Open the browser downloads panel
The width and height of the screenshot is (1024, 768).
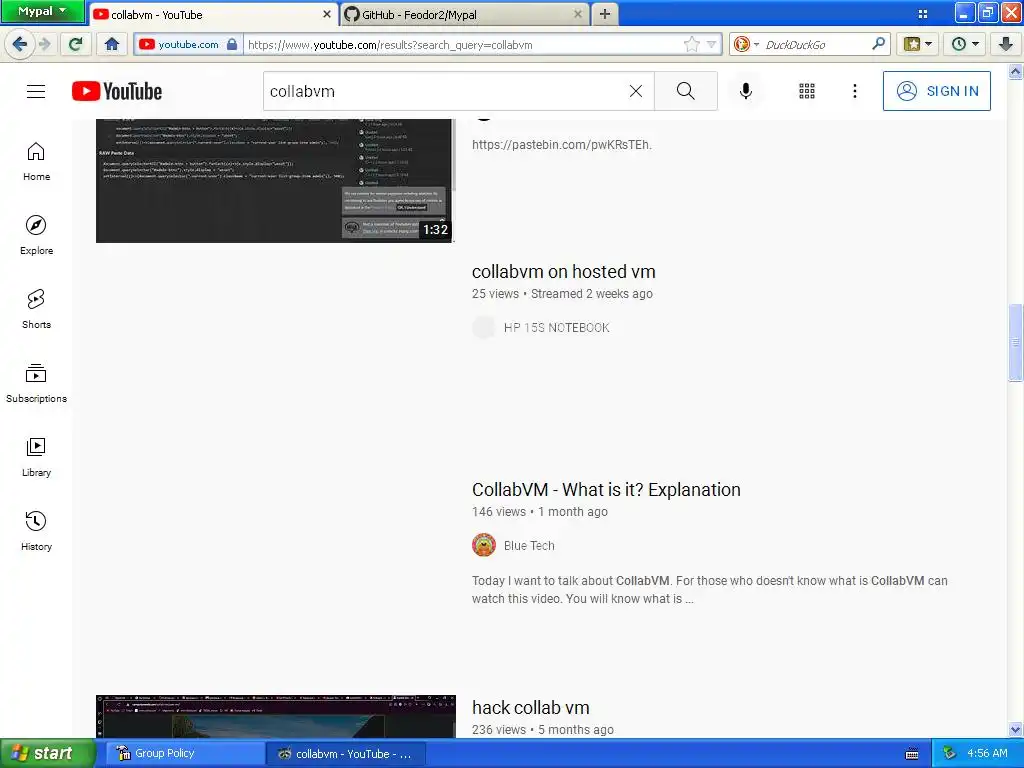pyautogui.click(x=1006, y=44)
